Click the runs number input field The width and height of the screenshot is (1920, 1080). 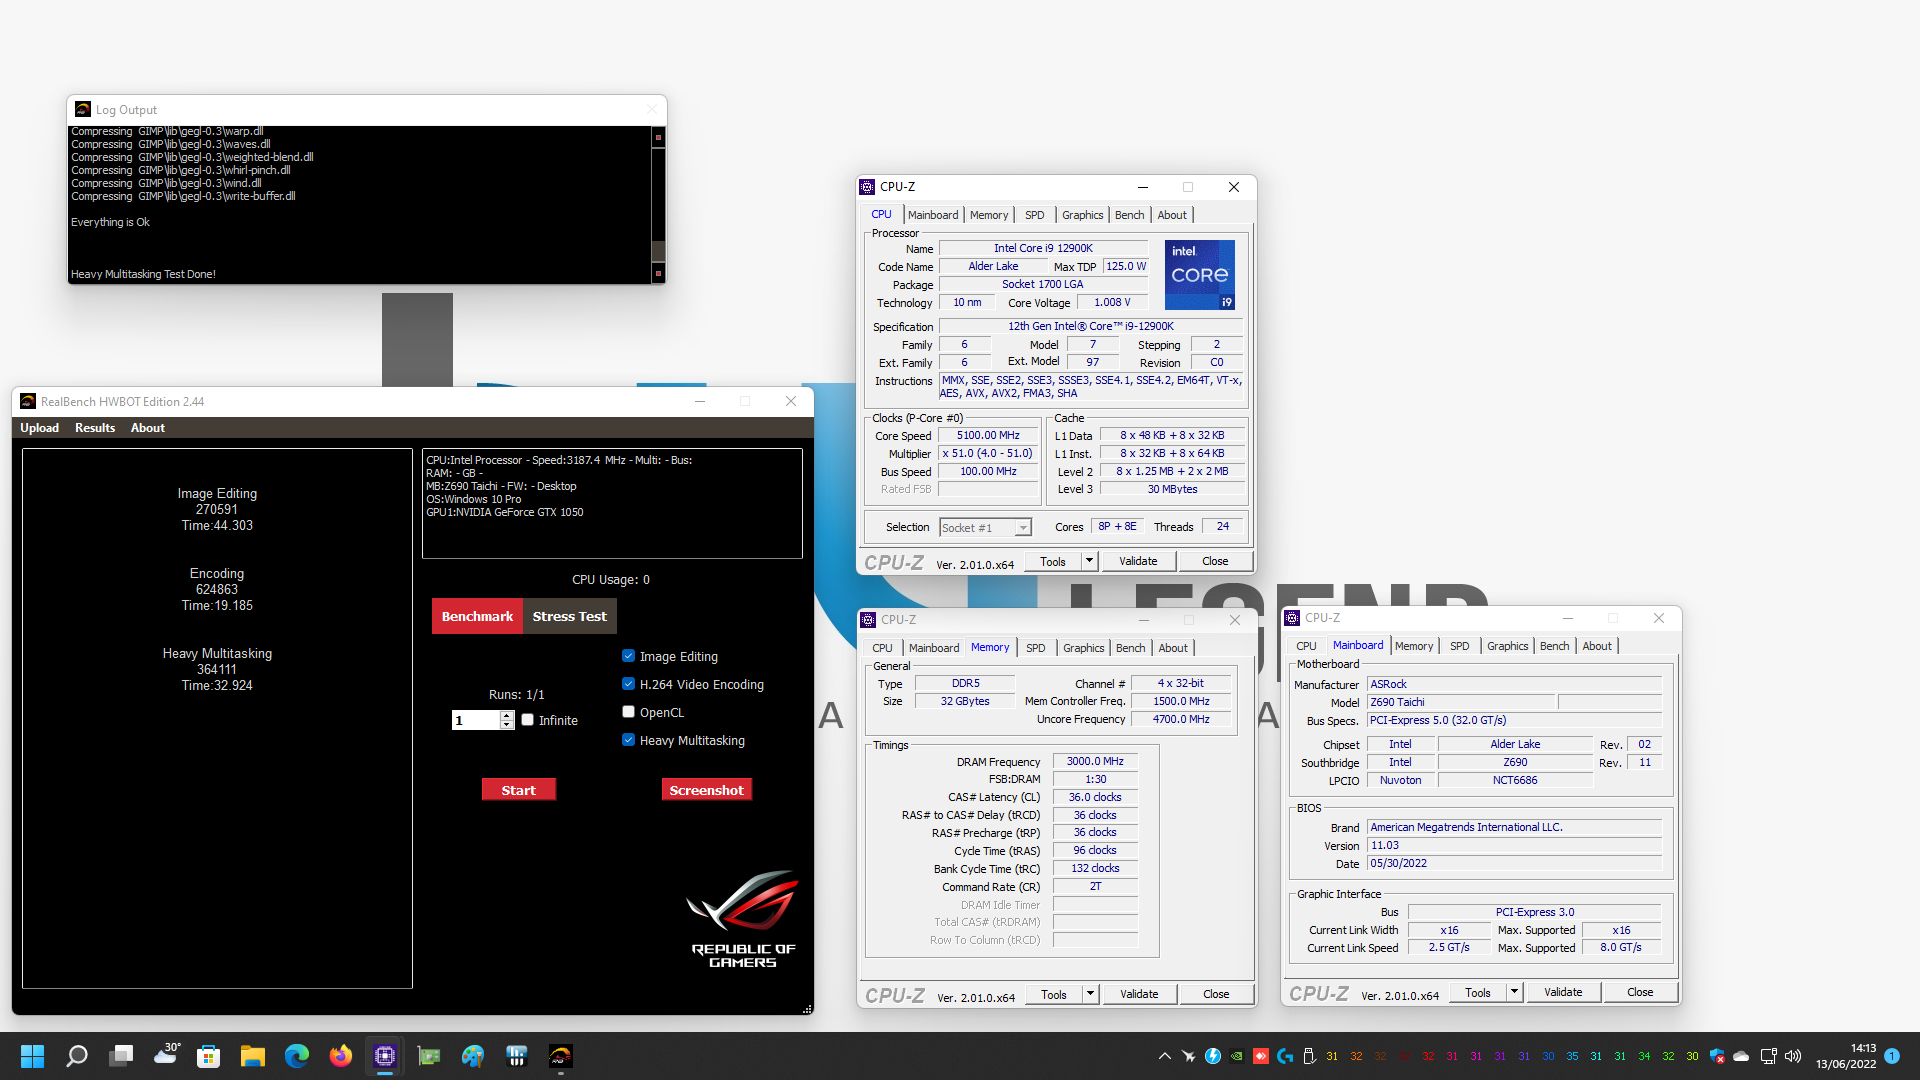pyautogui.click(x=476, y=720)
